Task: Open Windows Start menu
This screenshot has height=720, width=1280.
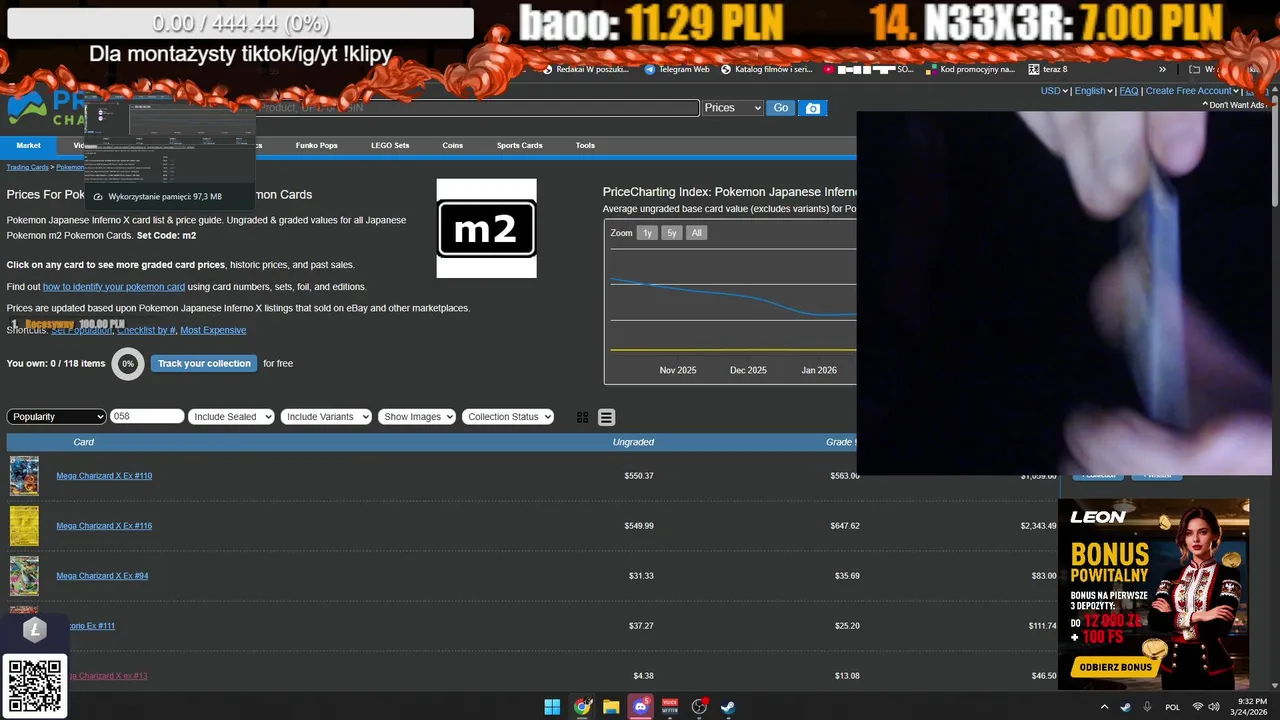Action: [552, 707]
